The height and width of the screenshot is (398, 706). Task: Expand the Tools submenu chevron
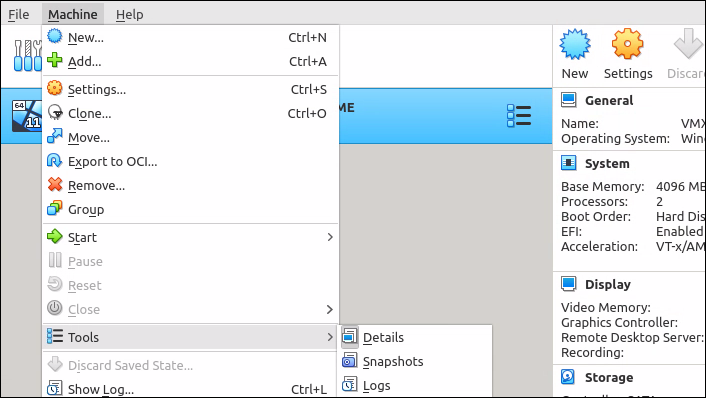click(x=330, y=337)
